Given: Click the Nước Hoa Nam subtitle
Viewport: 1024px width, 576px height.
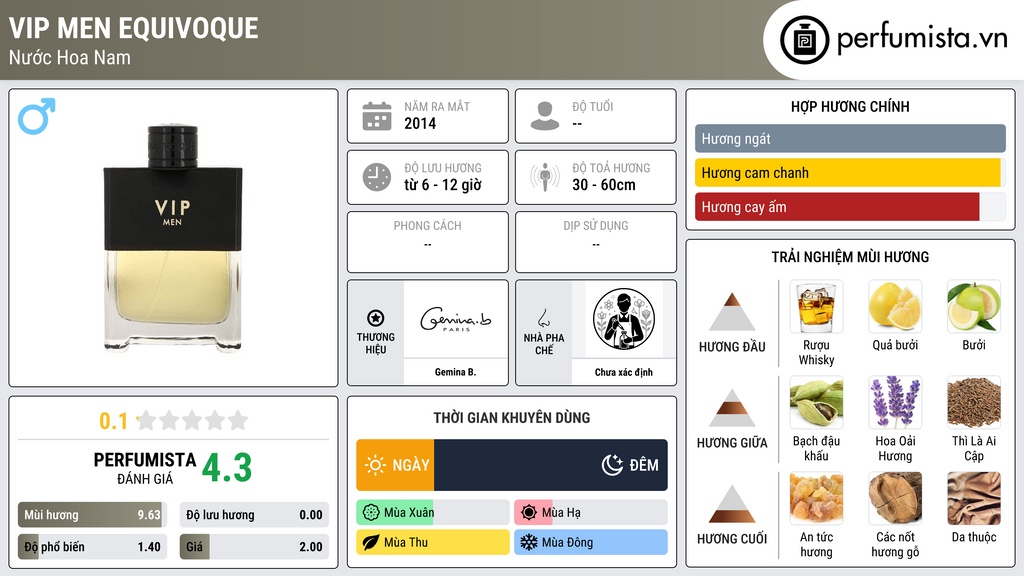Looking at the screenshot, I should (x=69, y=58).
